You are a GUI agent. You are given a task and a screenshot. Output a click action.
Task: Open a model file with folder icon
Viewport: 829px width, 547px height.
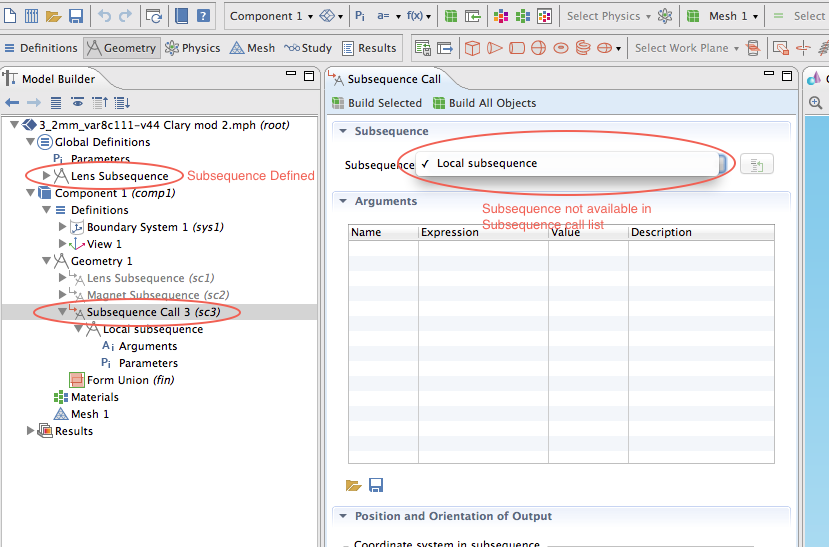[x=53, y=16]
